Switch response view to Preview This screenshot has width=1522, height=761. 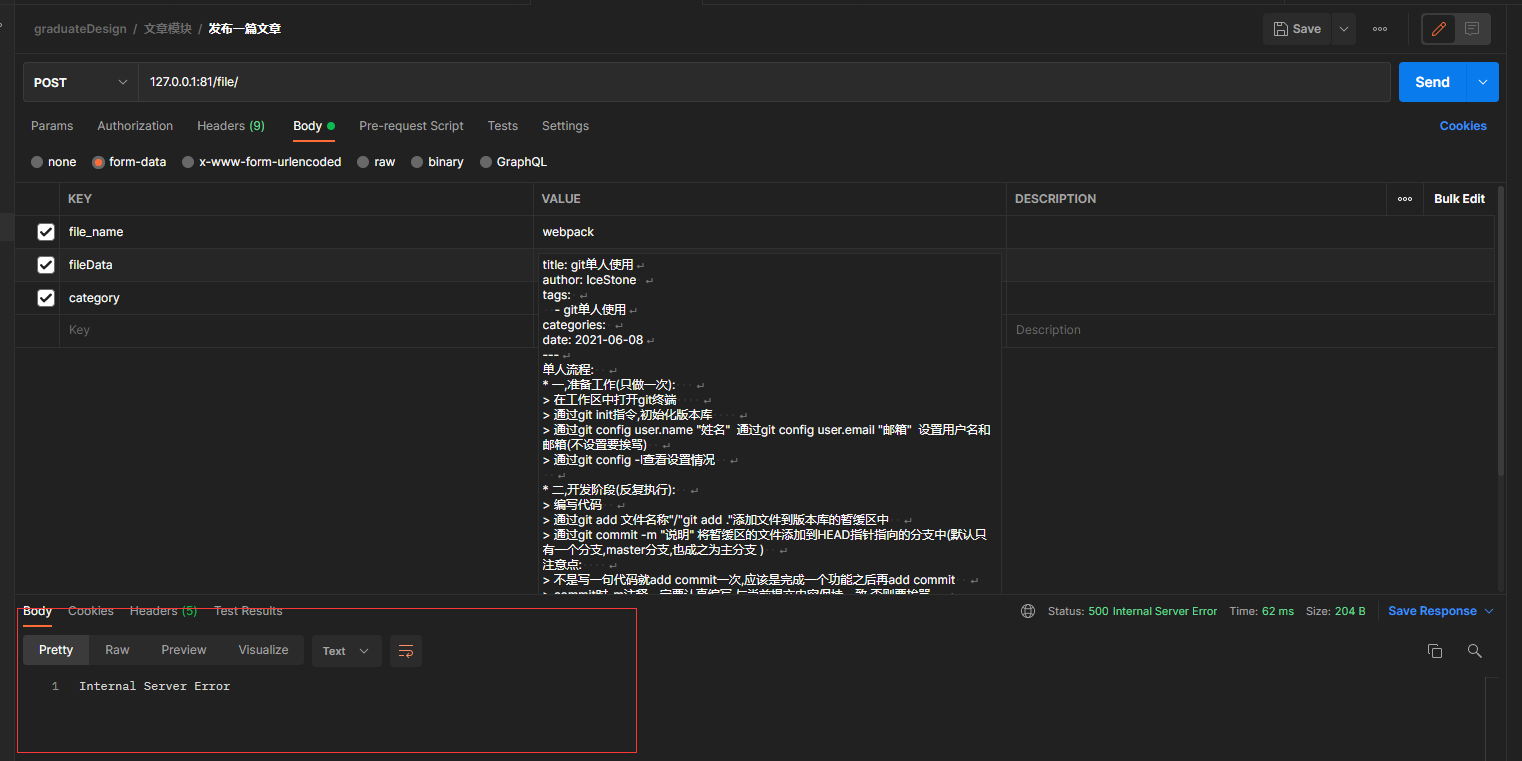click(184, 650)
